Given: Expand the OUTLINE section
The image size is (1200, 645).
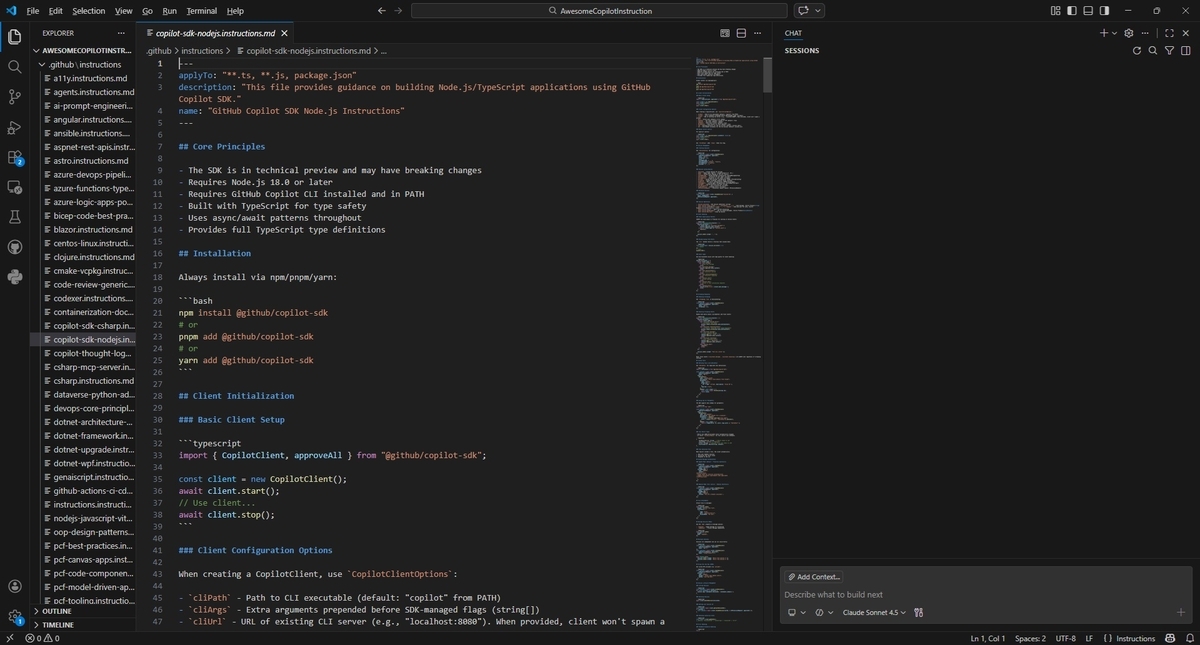Looking at the screenshot, I should (83, 611).
